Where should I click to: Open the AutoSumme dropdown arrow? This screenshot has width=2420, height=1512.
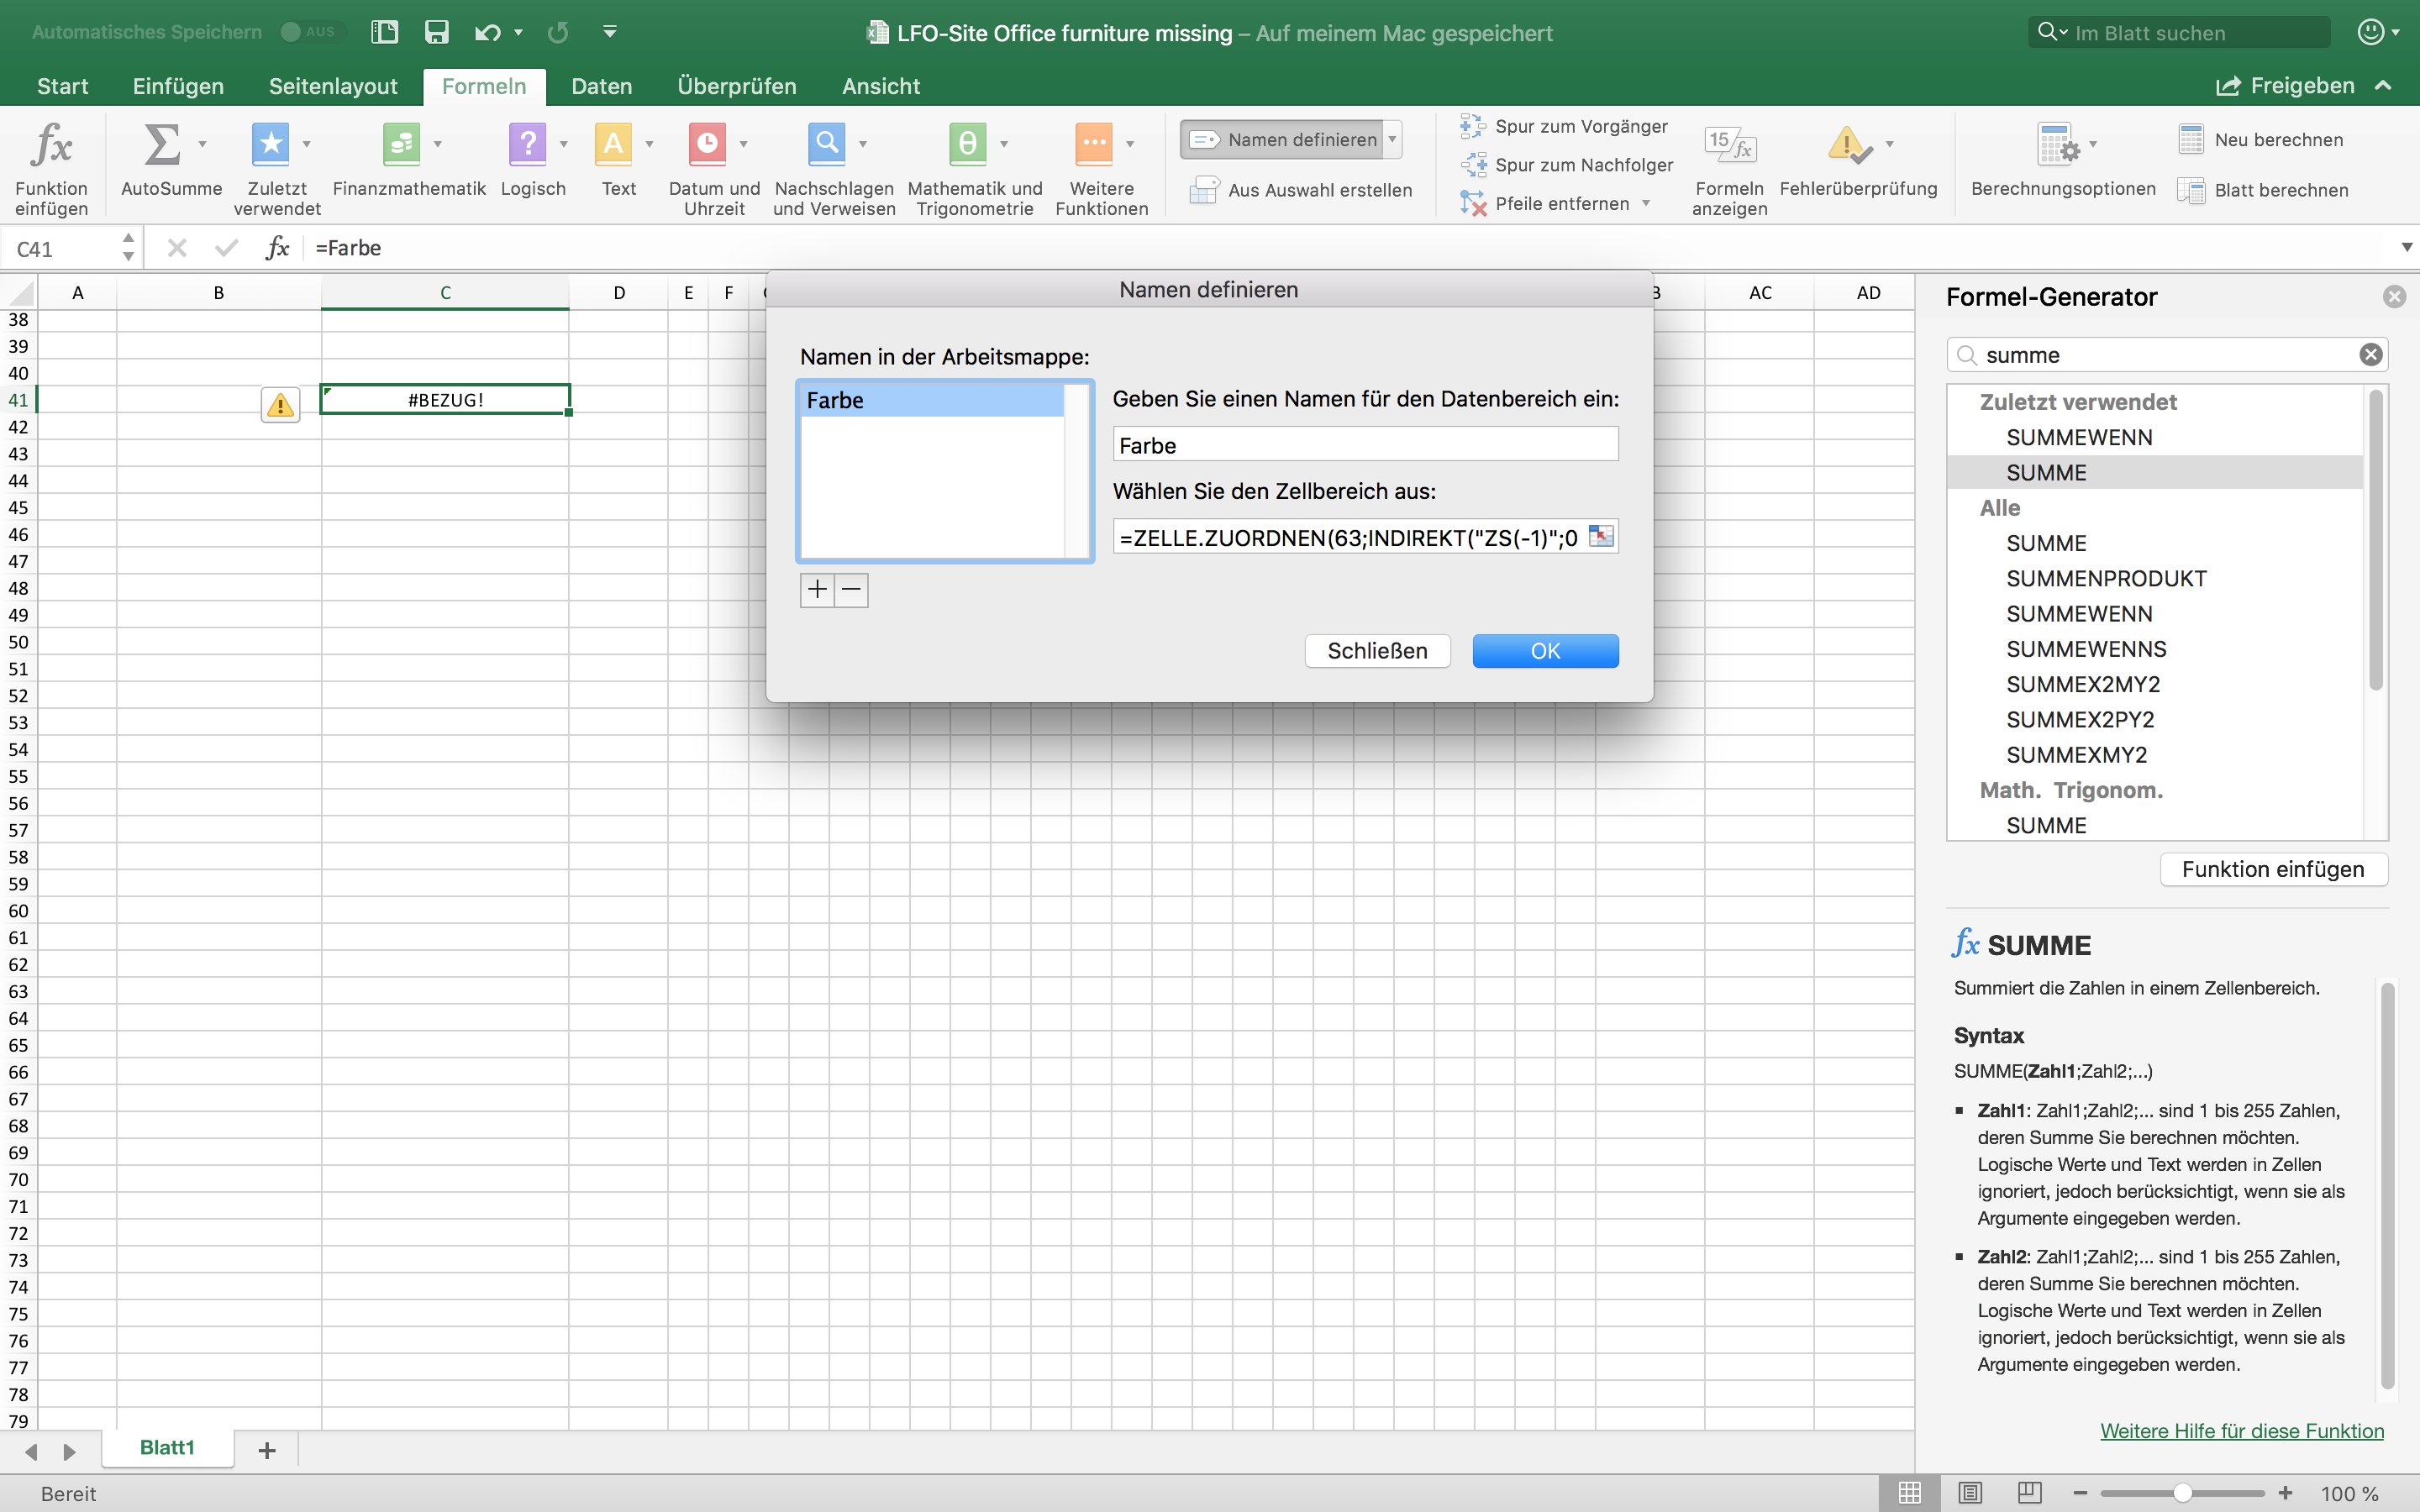(202, 145)
